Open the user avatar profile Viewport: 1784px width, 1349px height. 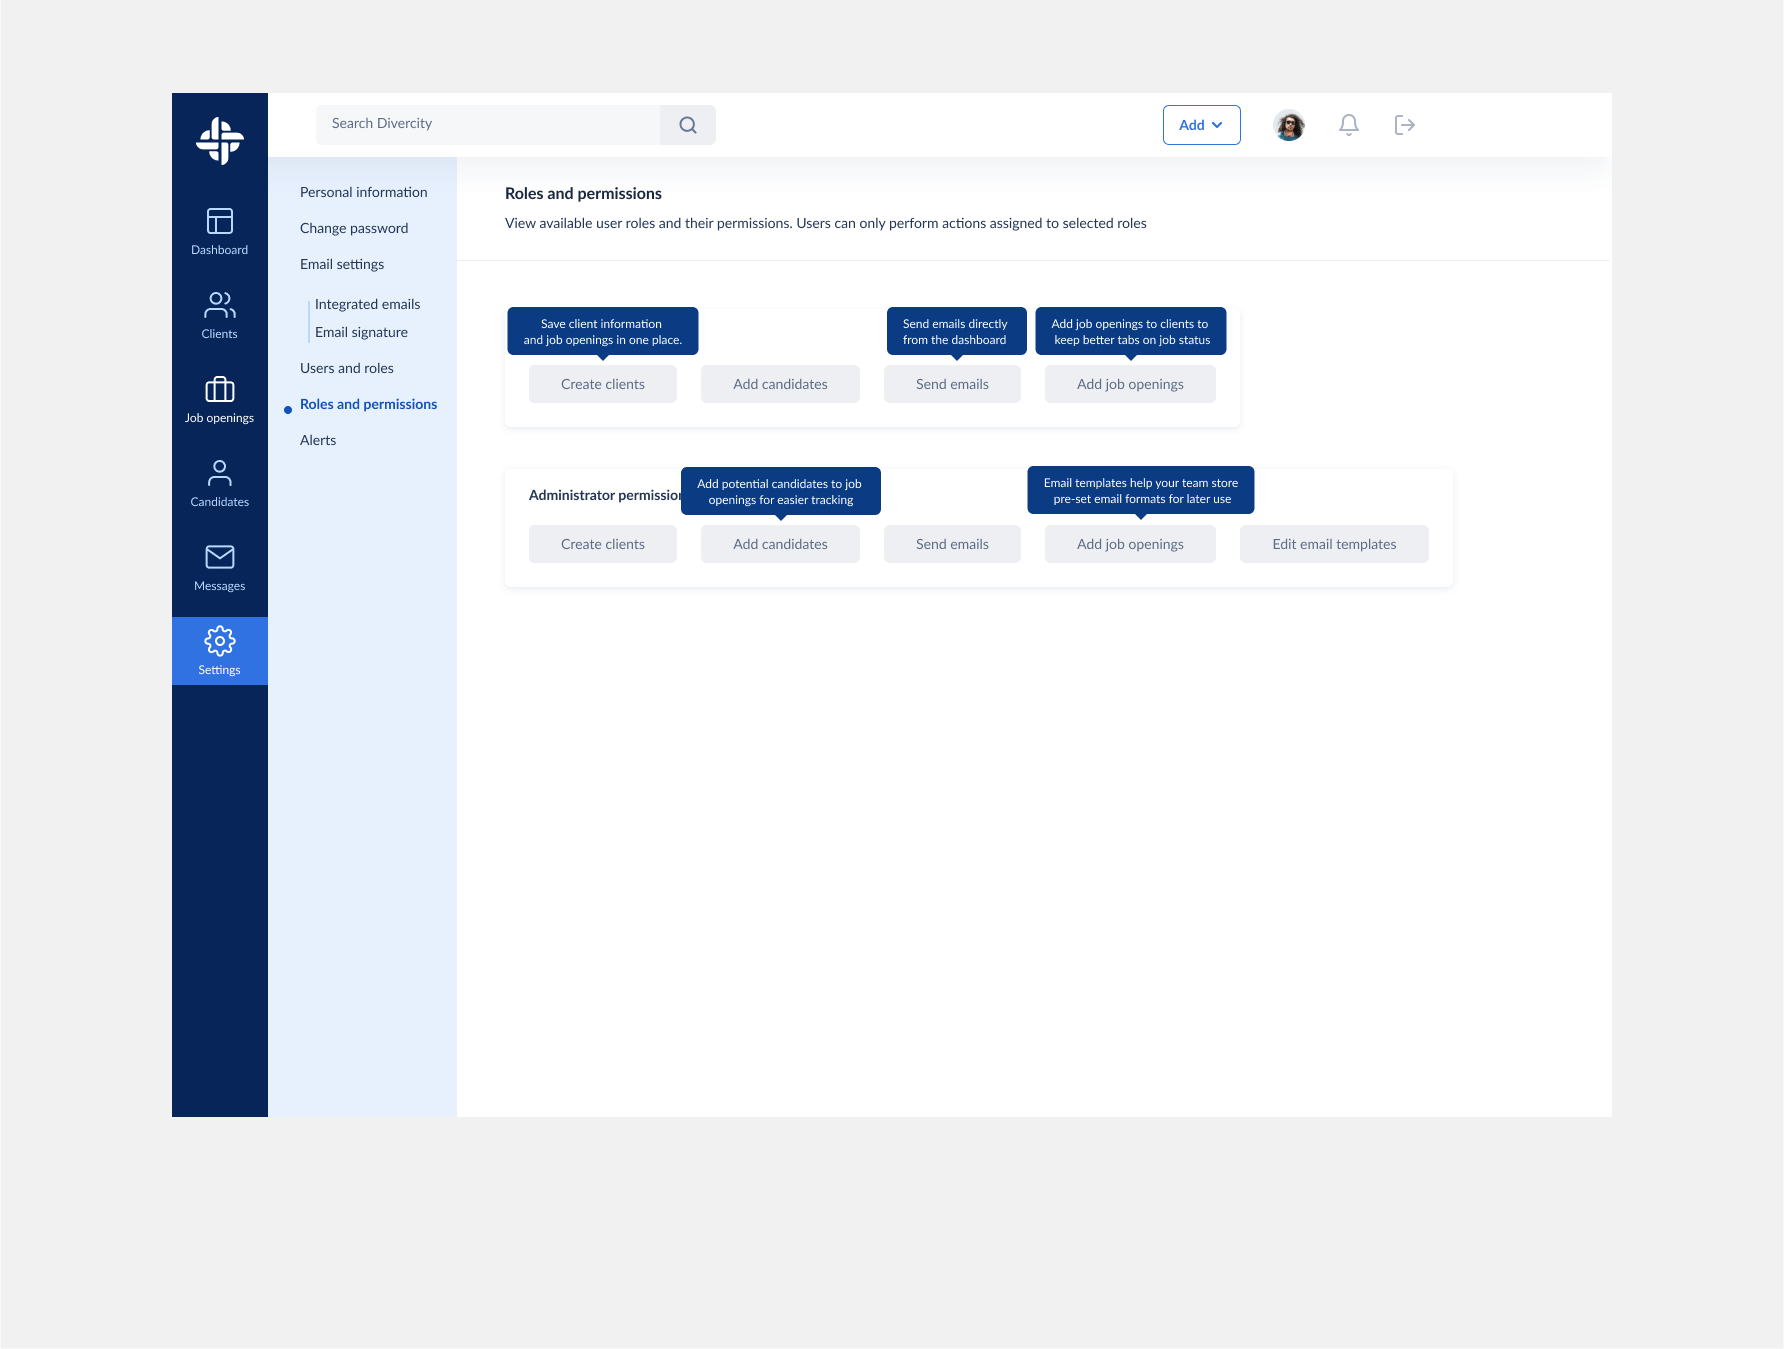[x=1289, y=125]
